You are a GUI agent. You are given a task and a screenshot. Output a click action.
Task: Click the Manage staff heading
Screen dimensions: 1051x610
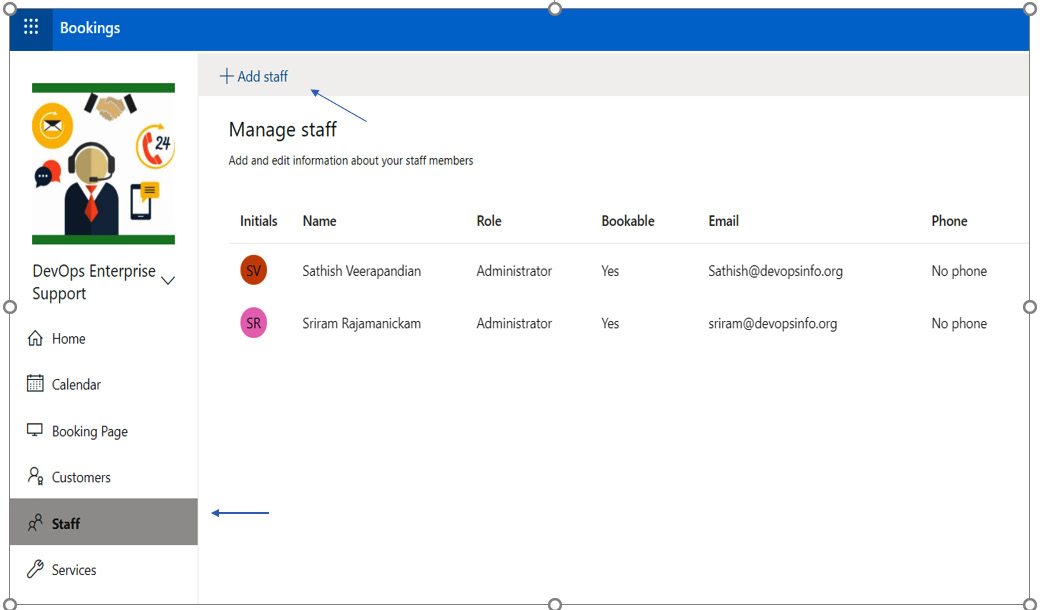tap(282, 129)
